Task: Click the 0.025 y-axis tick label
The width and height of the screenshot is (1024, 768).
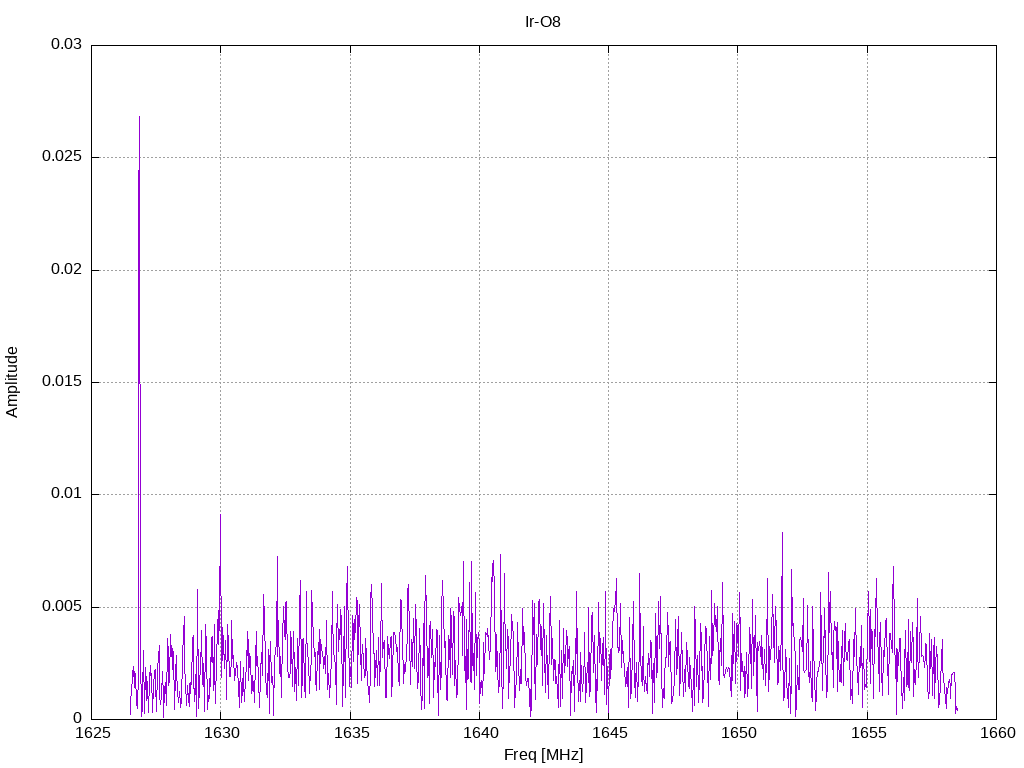Action: [x=62, y=157]
